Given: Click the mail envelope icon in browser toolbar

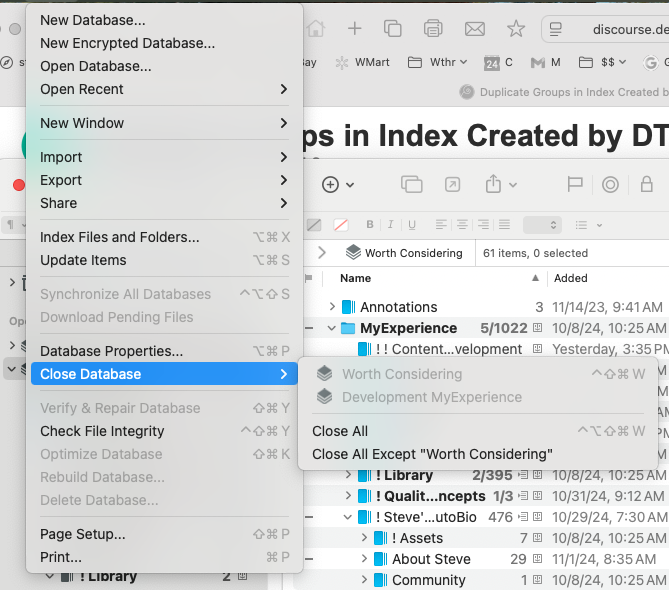Looking at the screenshot, I should 475,28.
